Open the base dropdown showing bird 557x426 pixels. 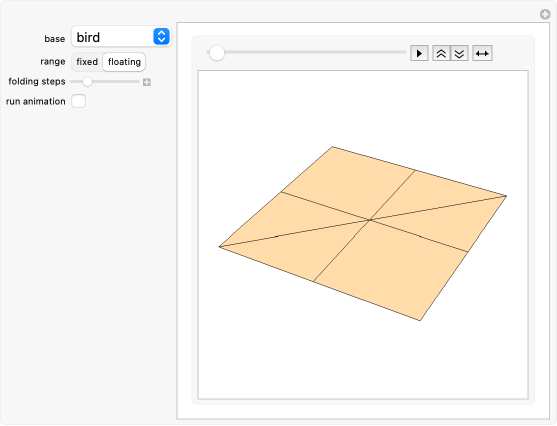[x=121, y=37]
